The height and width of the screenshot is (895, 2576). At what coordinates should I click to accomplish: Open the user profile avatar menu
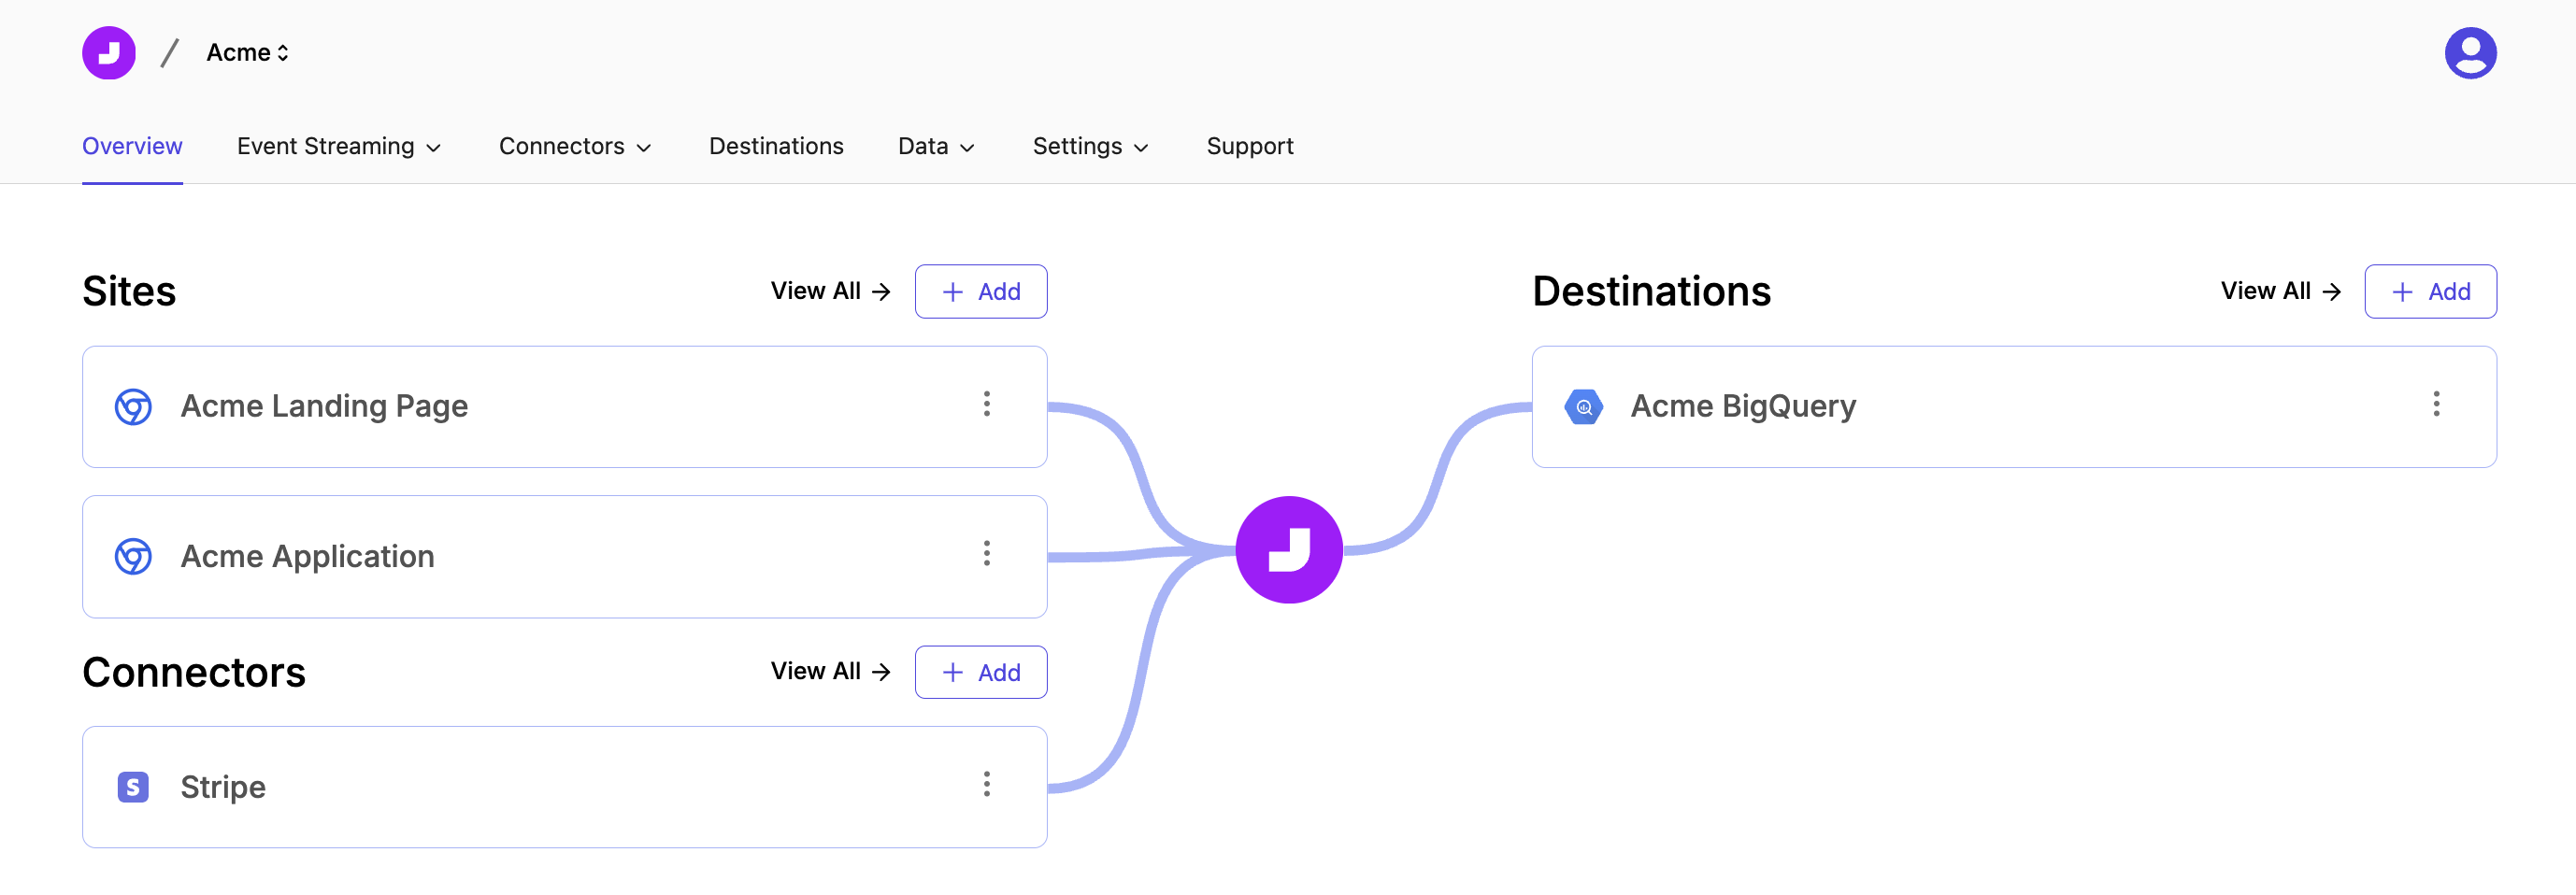tap(2470, 53)
